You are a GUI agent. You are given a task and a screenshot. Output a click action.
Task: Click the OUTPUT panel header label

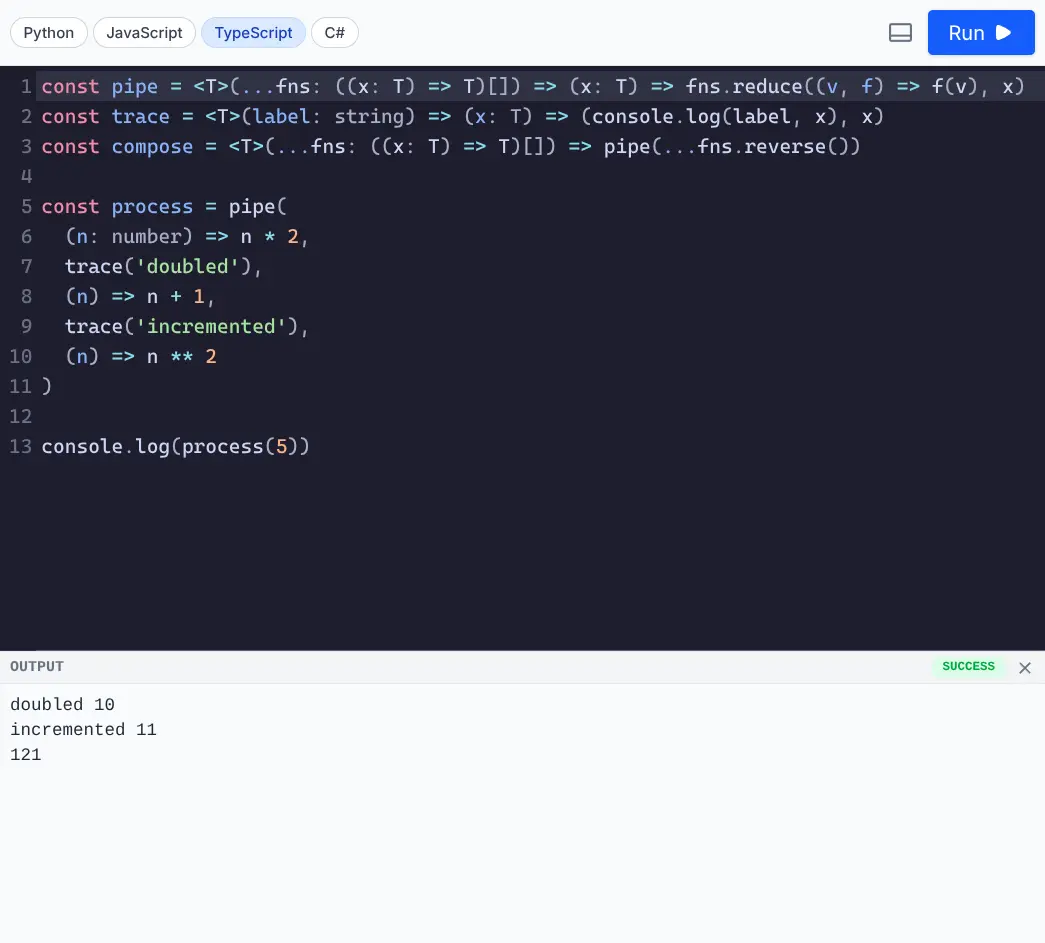tap(37, 666)
